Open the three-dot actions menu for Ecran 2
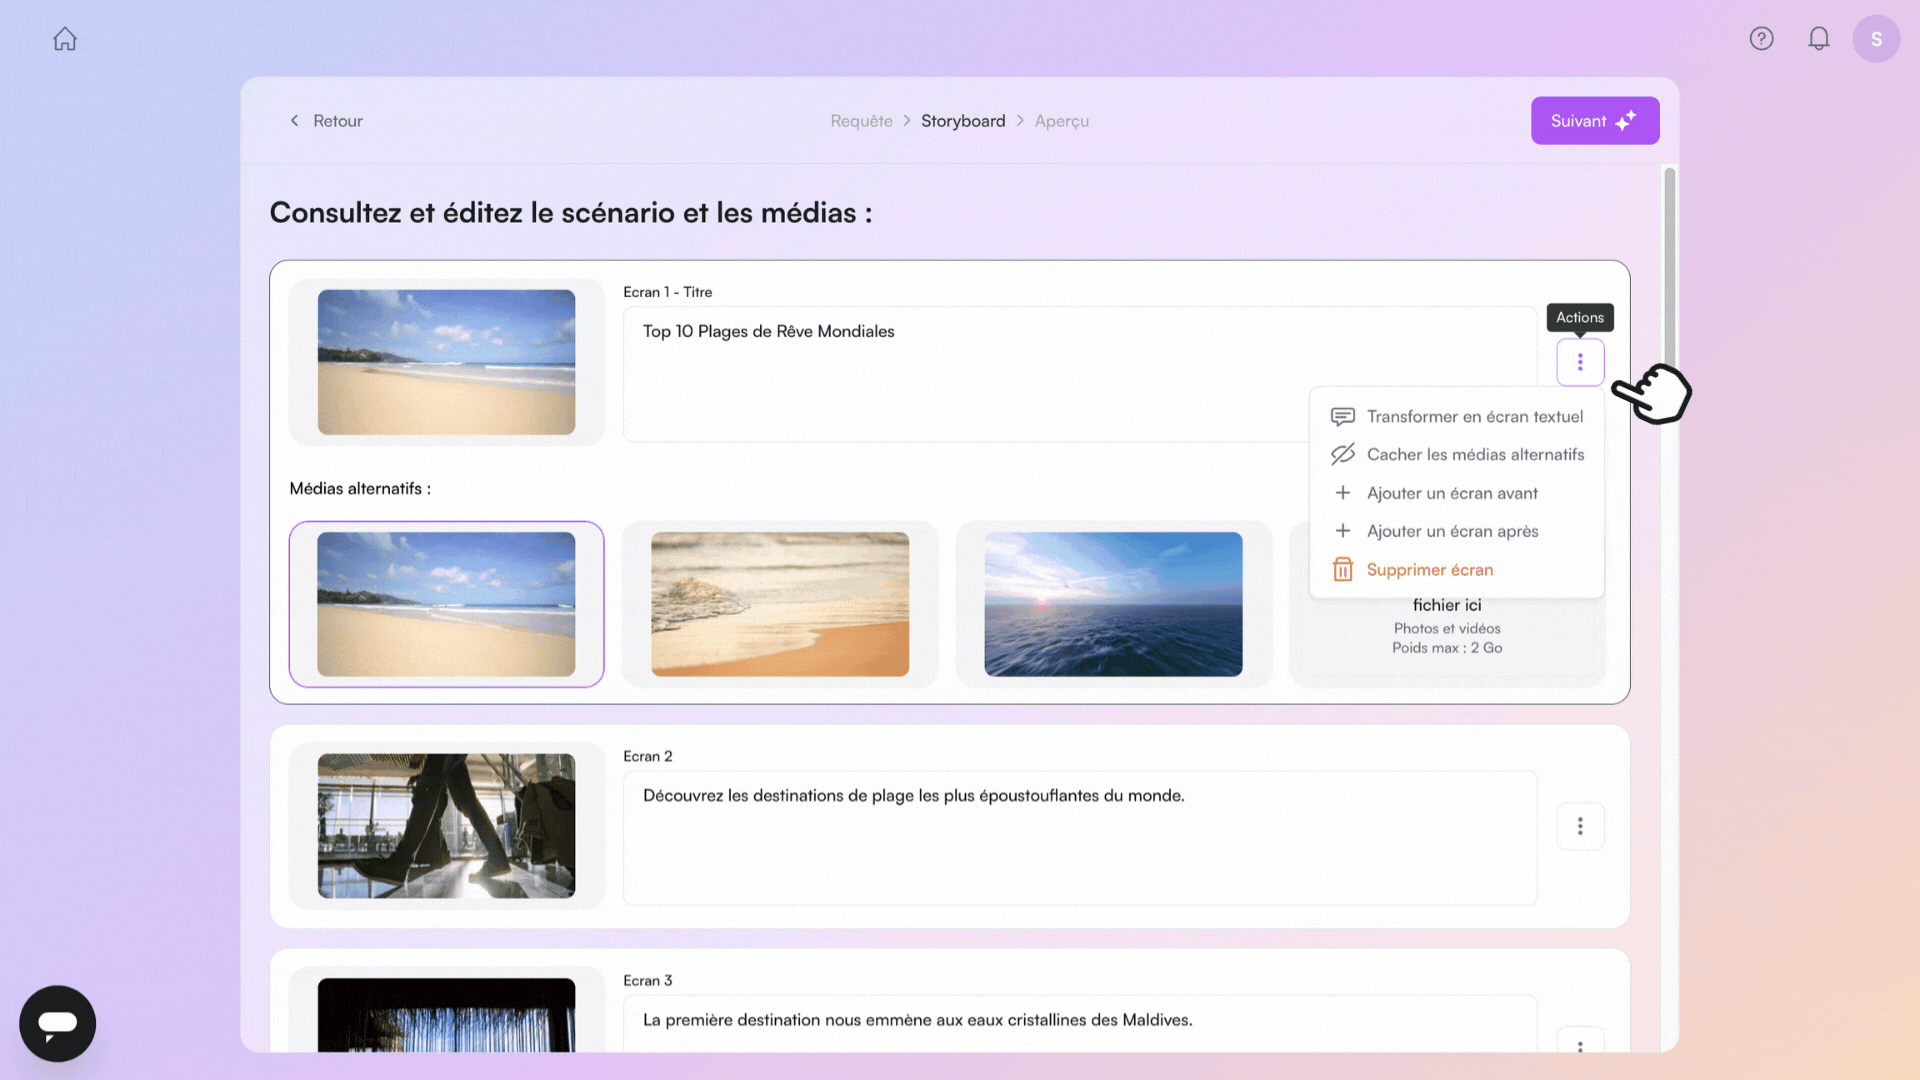The image size is (1920, 1080). coord(1580,826)
